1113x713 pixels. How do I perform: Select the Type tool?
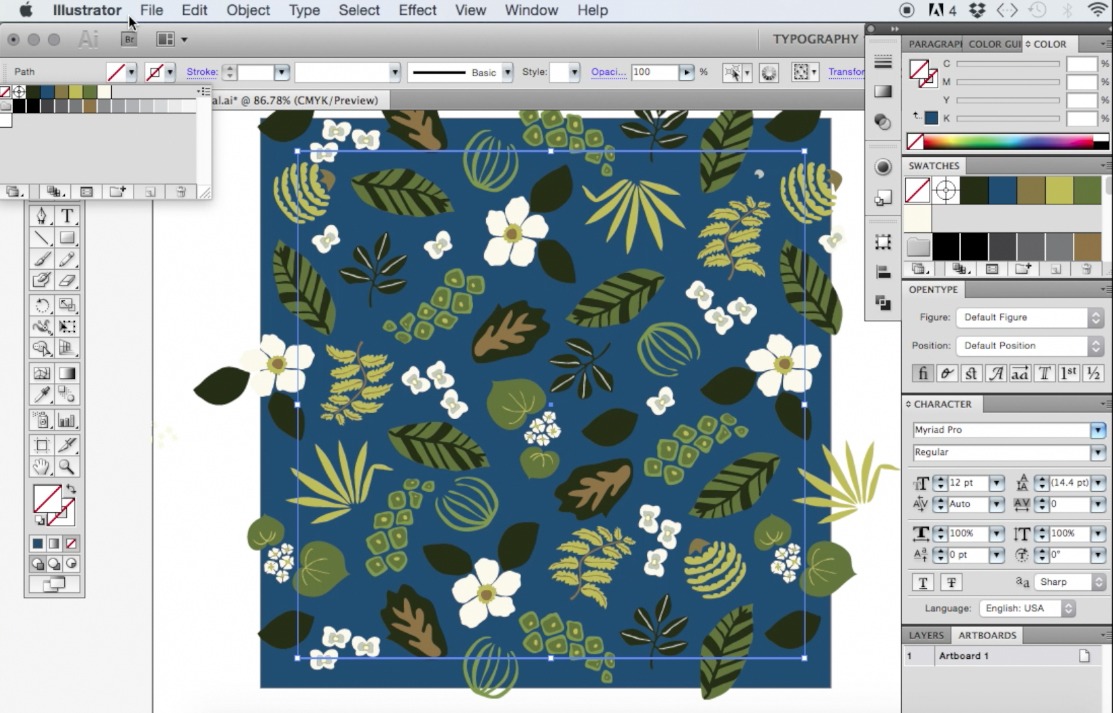pyautogui.click(x=67, y=216)
